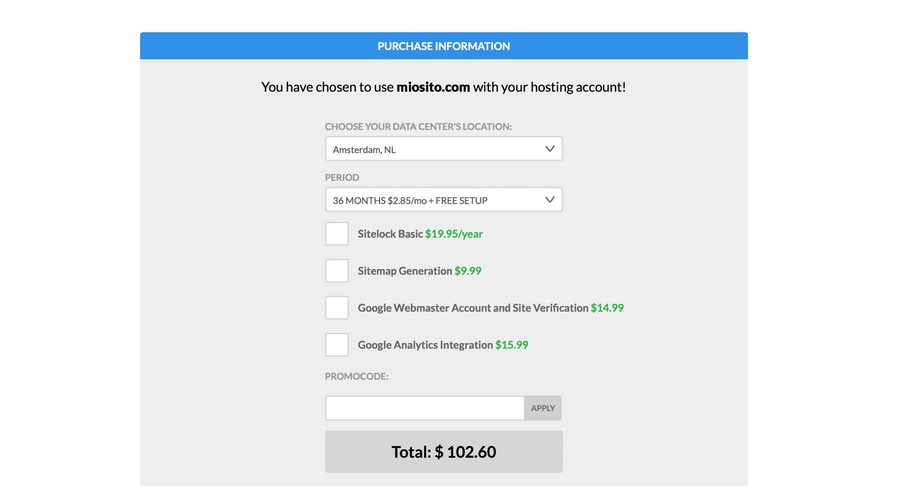Toggle the Google Analytics Integration checkbox

click(337, 344)
